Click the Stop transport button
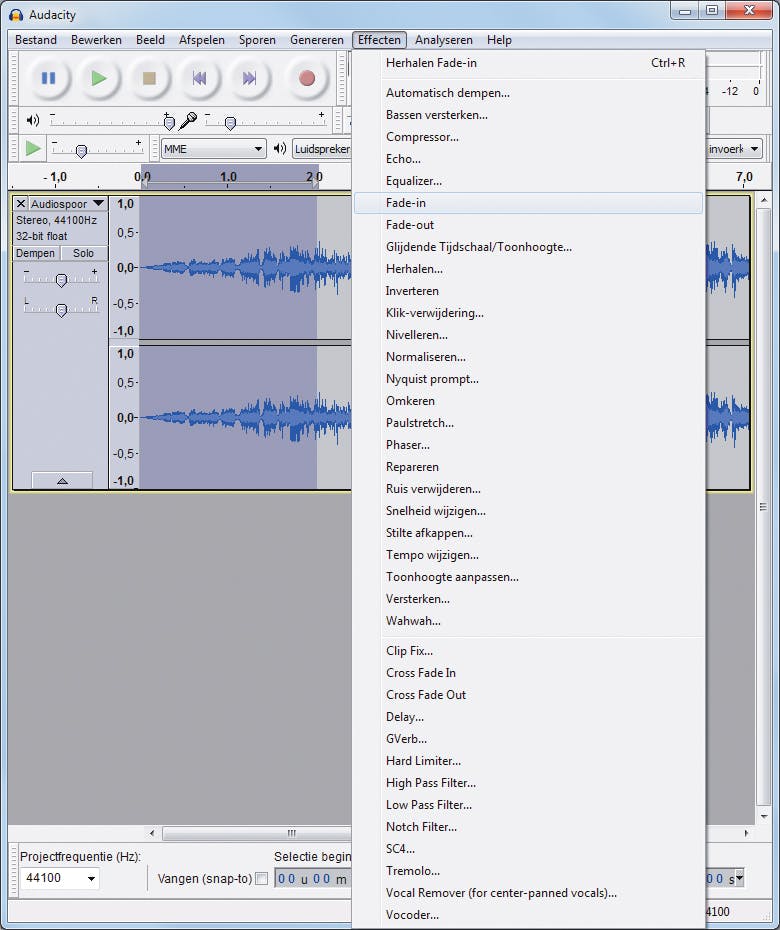Screen dimensions: 780x930 pyautogui.click(x=149, y=78)
